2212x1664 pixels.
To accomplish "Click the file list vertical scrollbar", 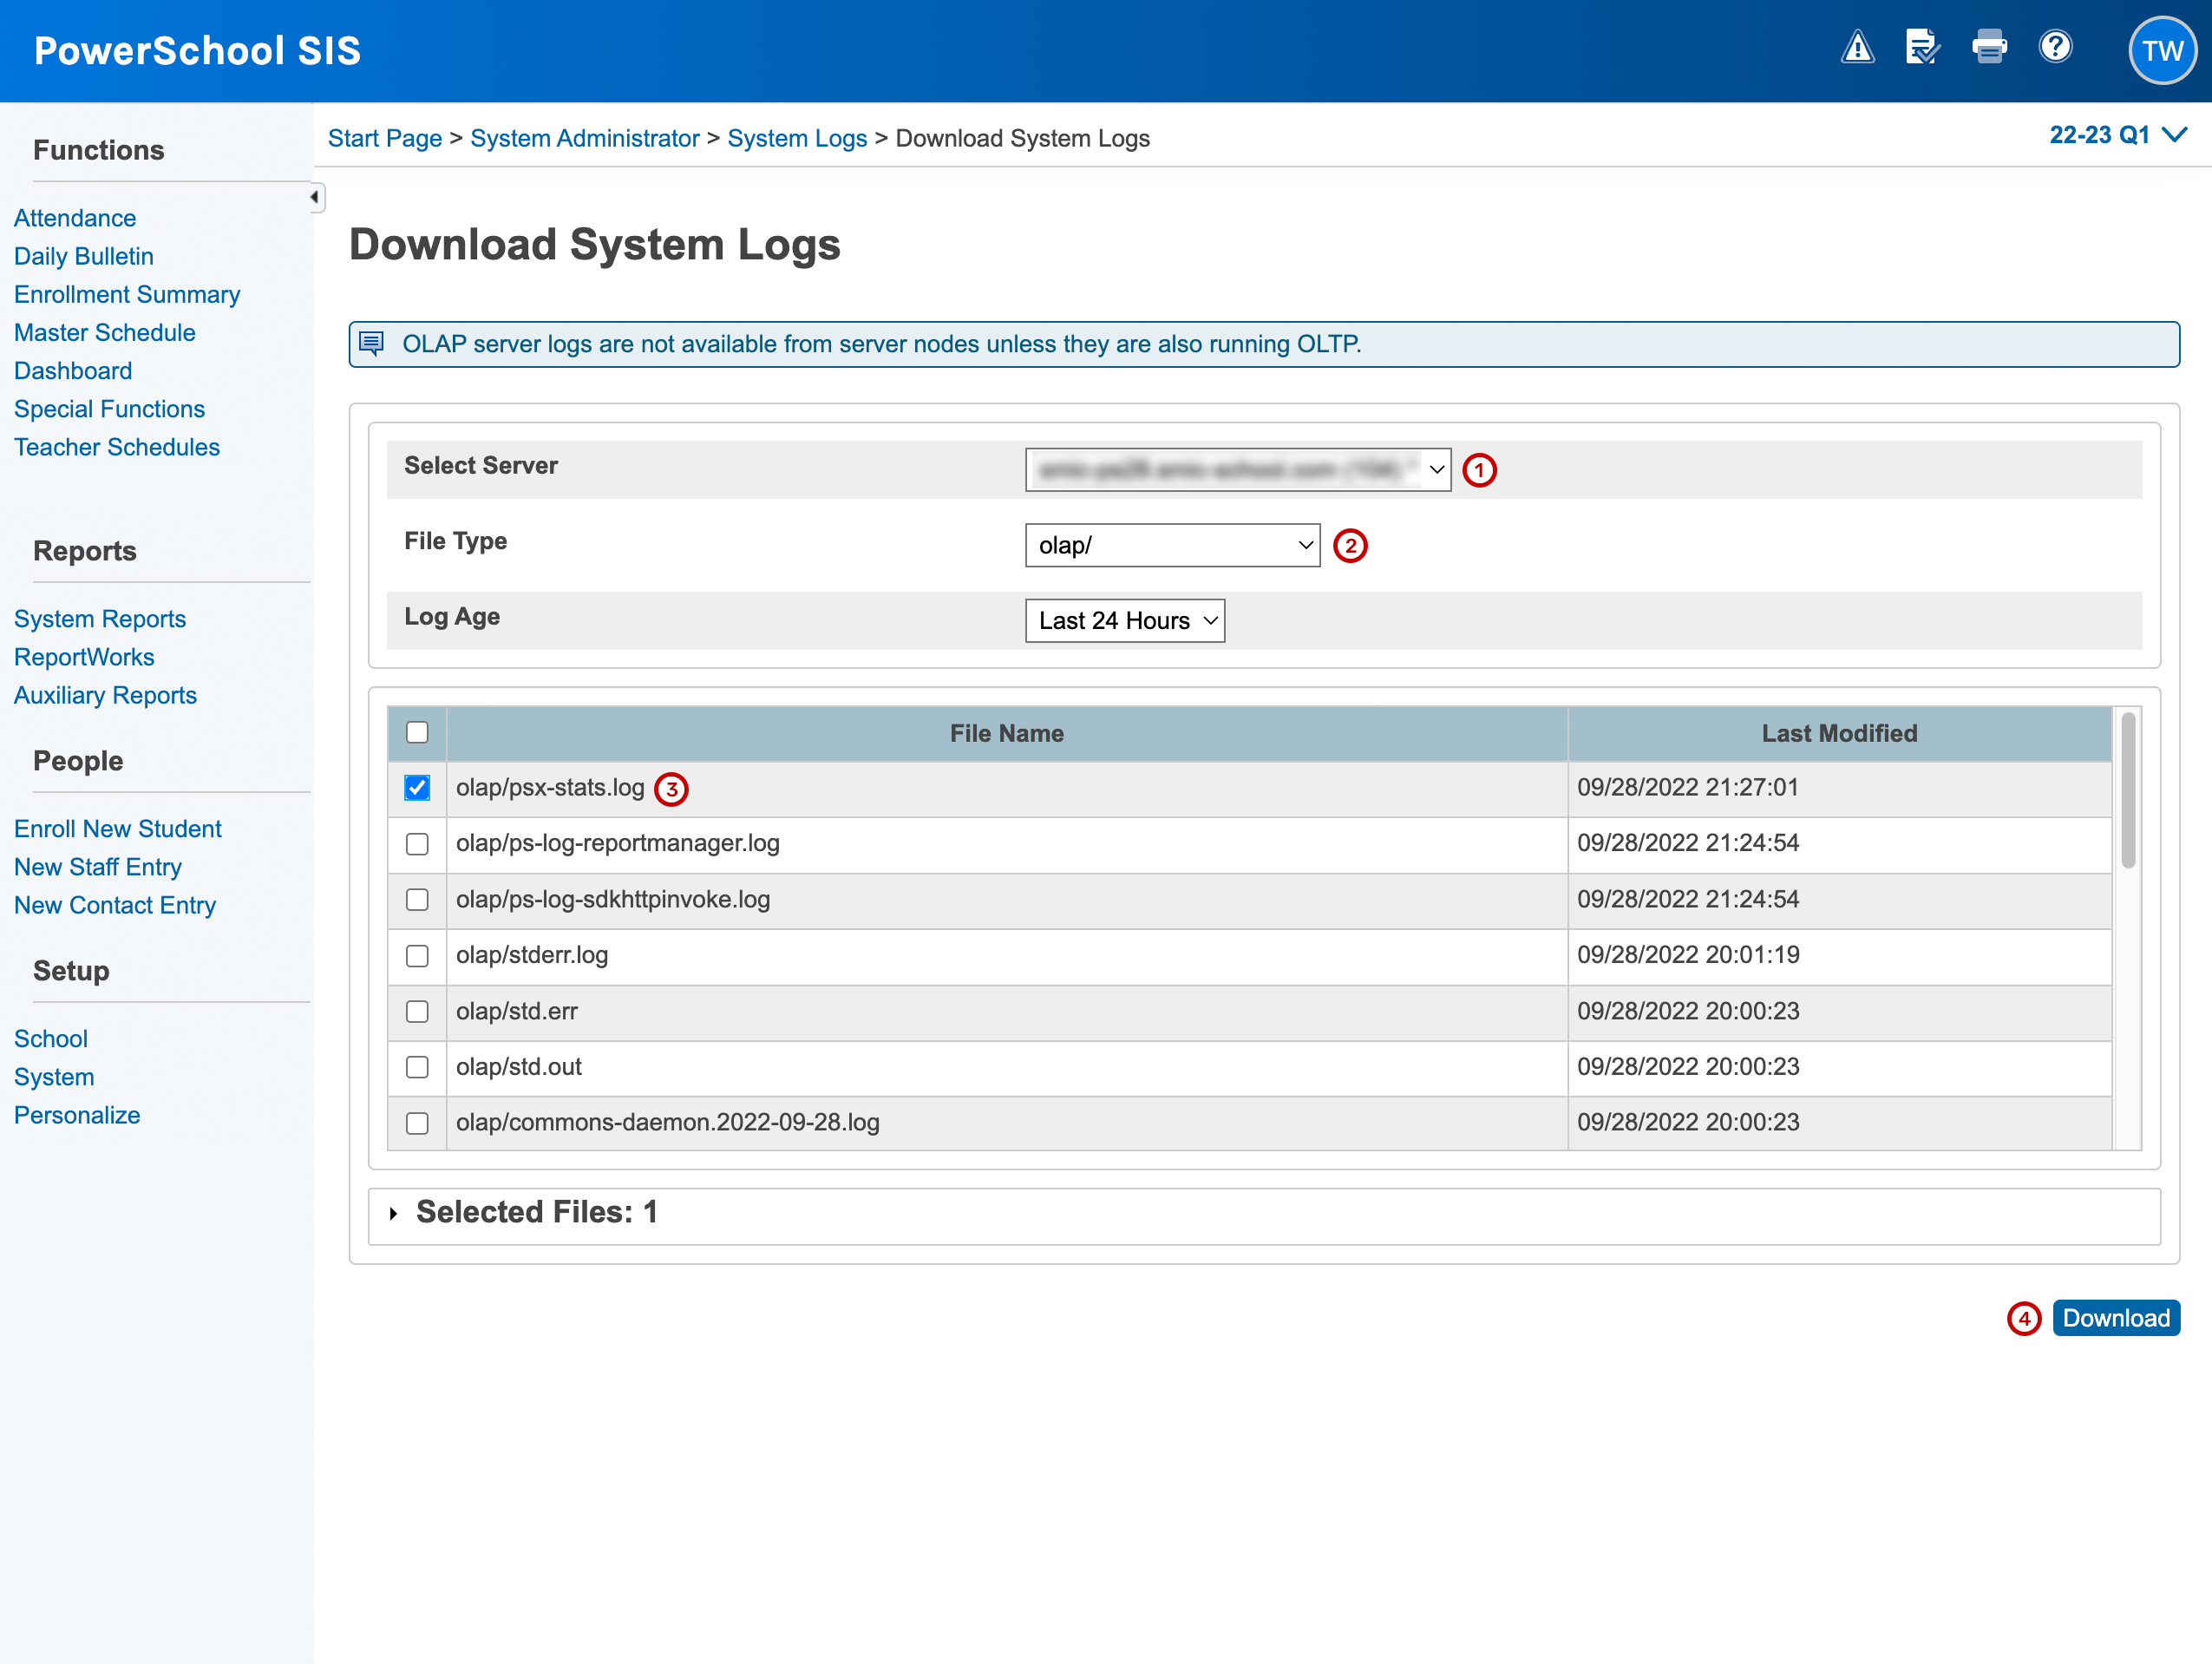I will click(2128, 790).
